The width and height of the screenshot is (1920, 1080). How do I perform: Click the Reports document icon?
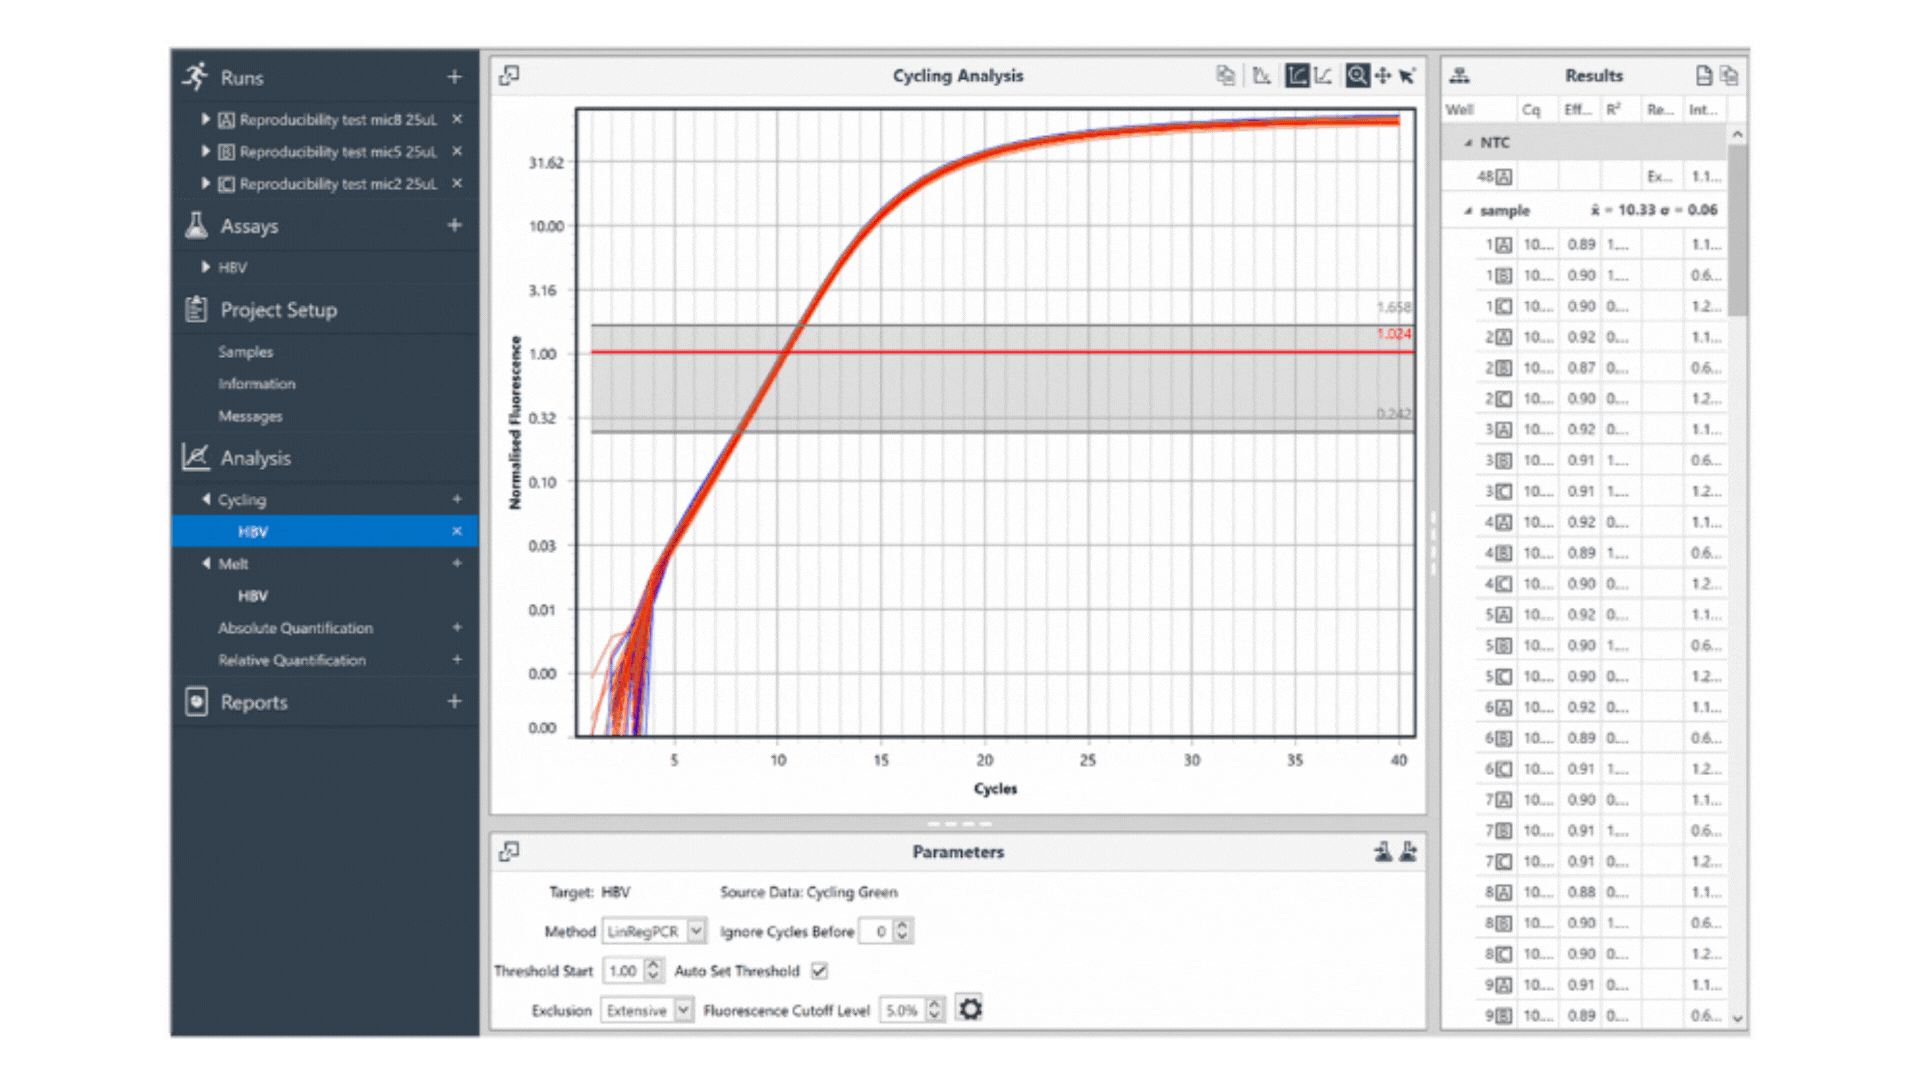pos(196,701)
